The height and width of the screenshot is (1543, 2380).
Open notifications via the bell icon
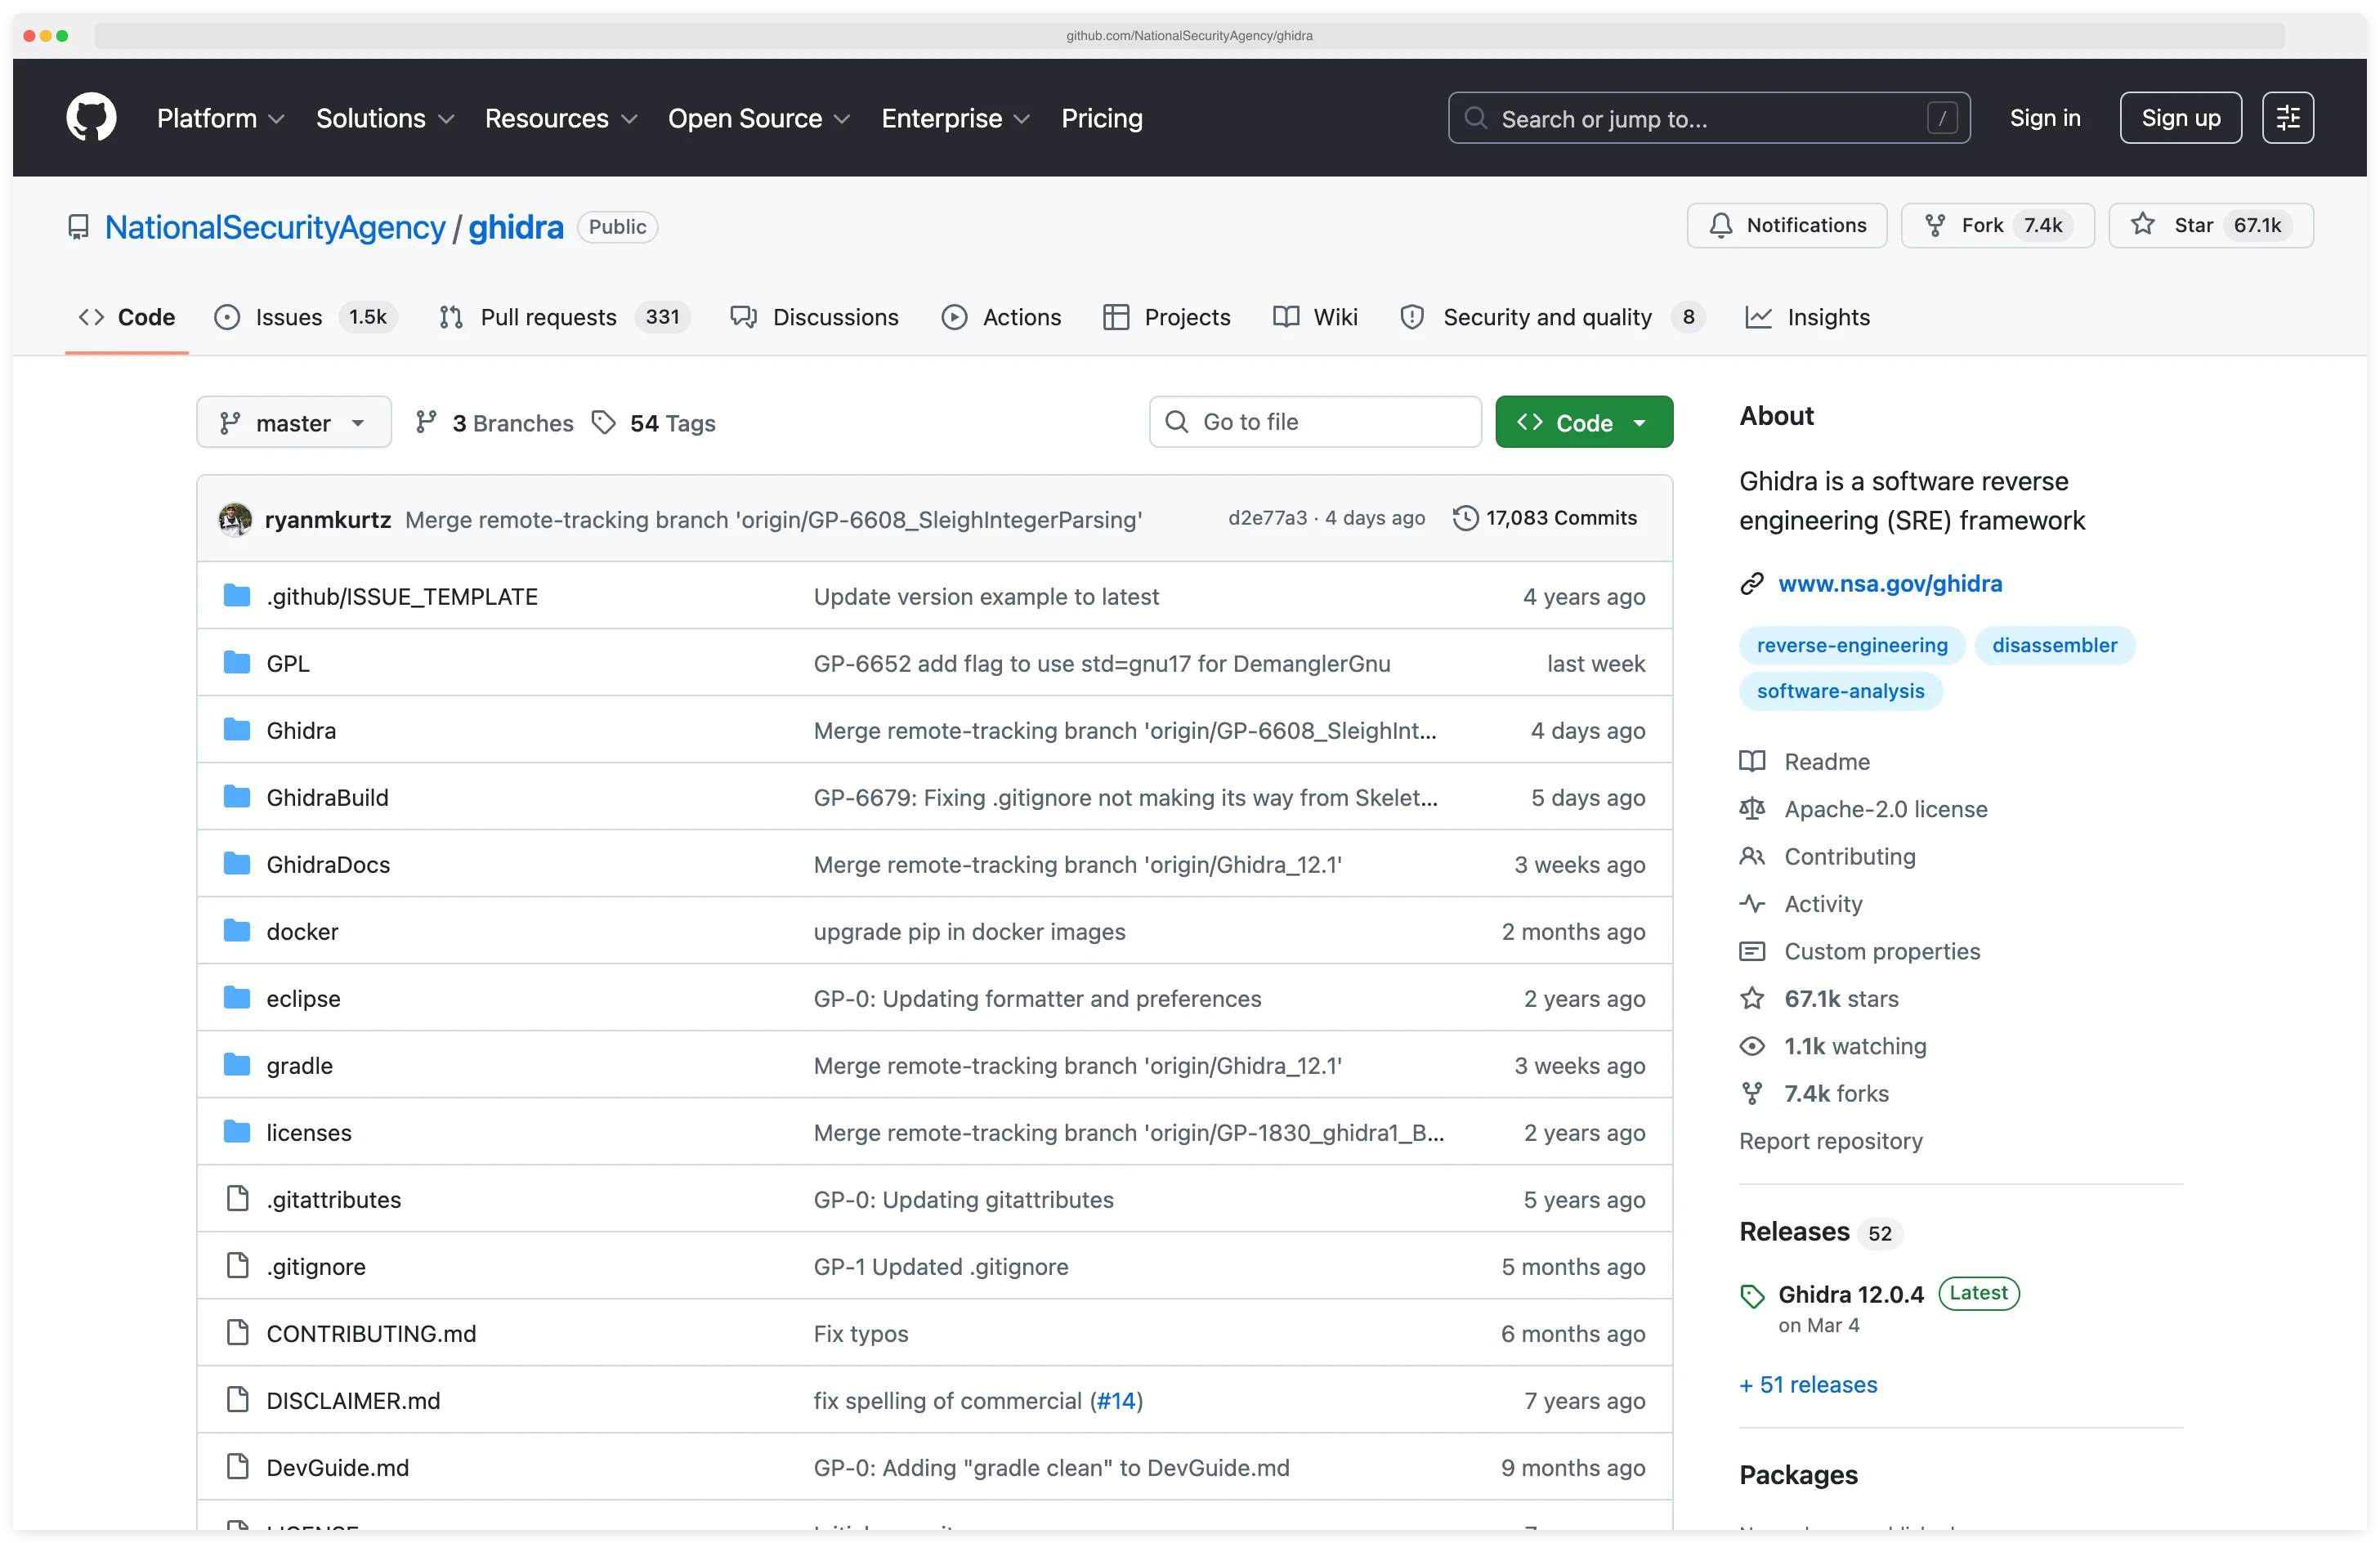click(x=1721, y=225)
